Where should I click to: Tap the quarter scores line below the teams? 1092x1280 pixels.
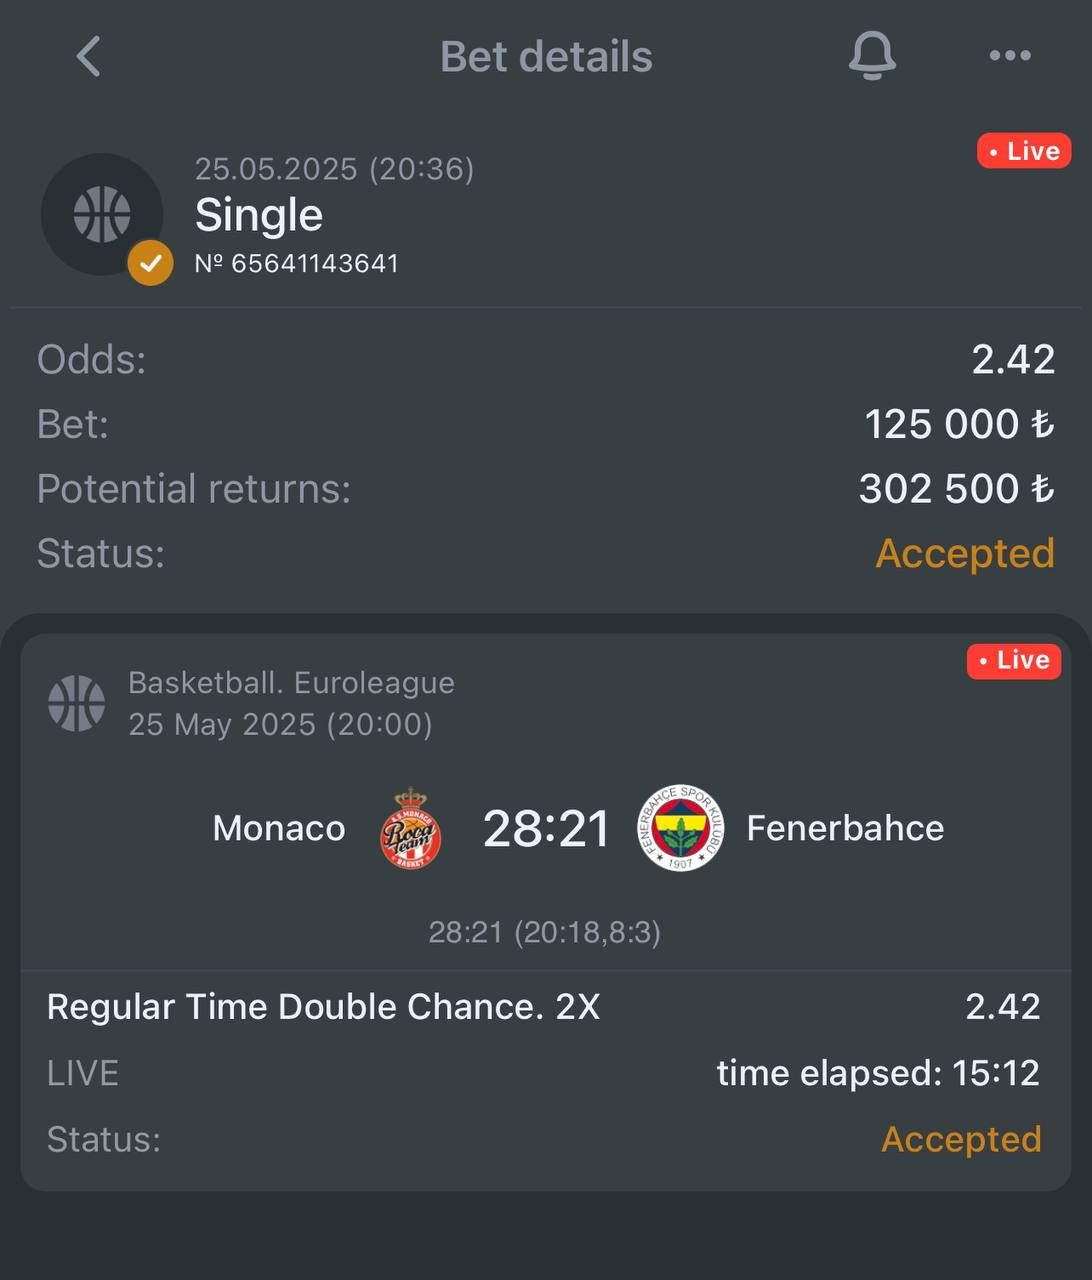point(545,932)
